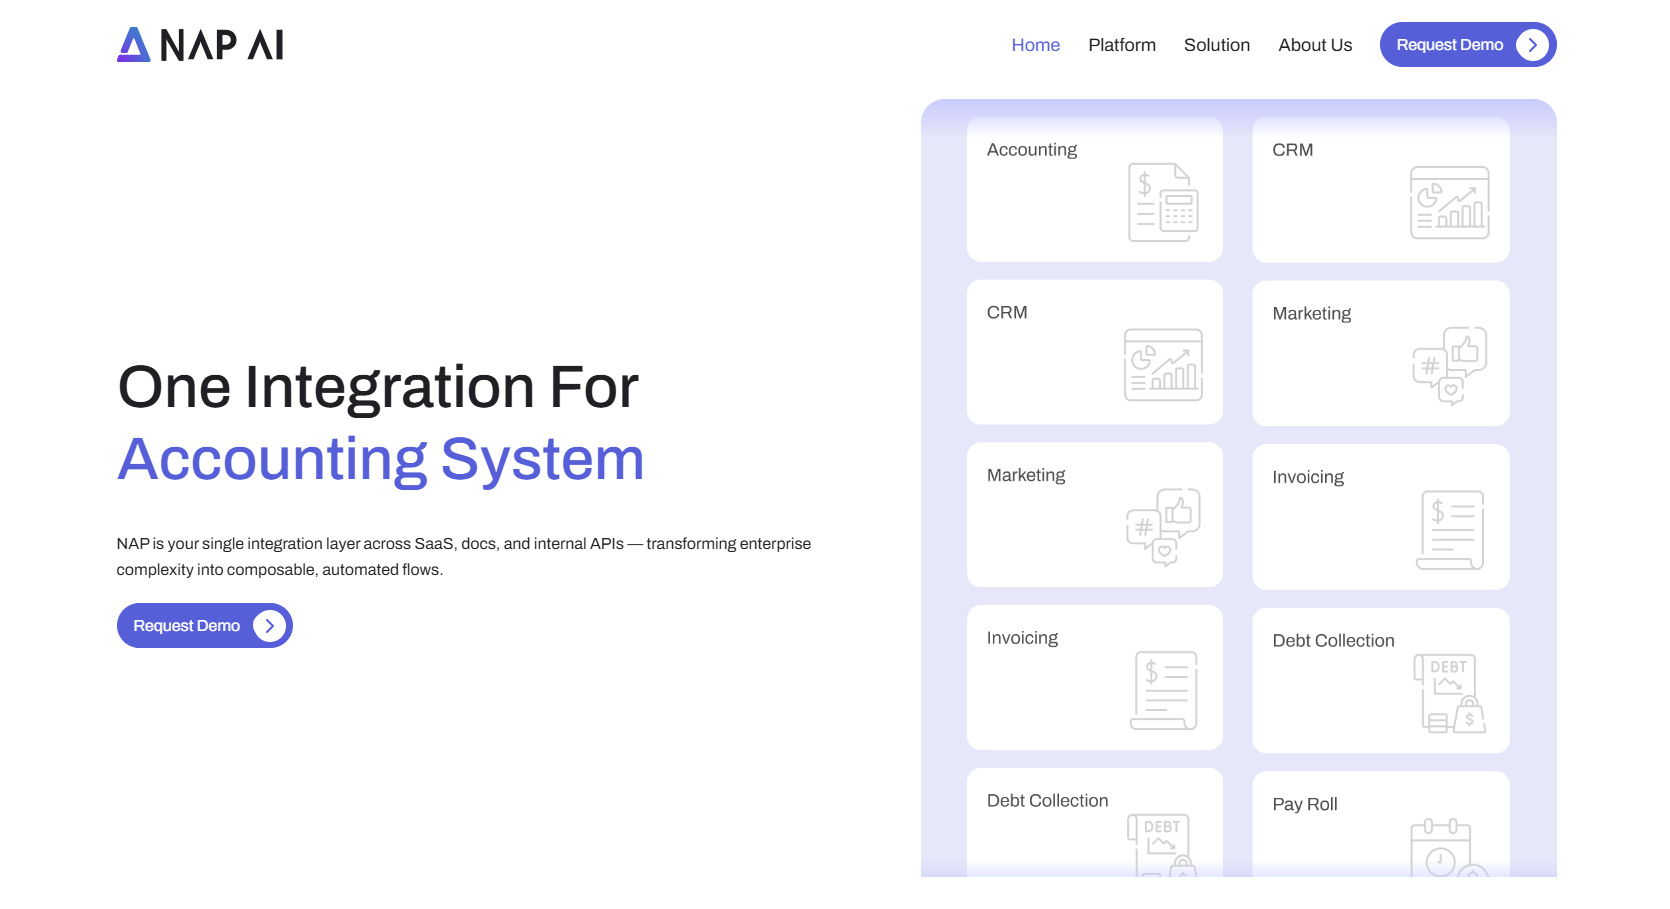Click the NAP AI logo

pos(200,45)
